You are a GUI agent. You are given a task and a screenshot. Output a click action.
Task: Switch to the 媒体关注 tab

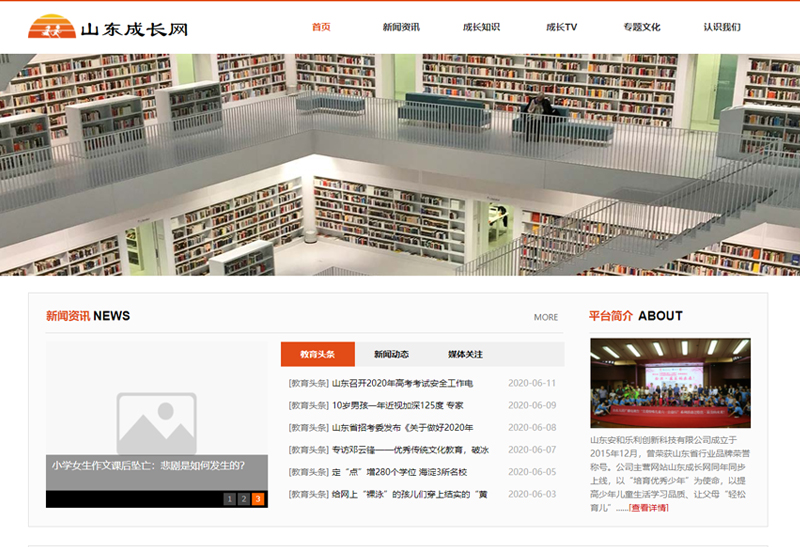pyautogui.click(x=465, y=354)
